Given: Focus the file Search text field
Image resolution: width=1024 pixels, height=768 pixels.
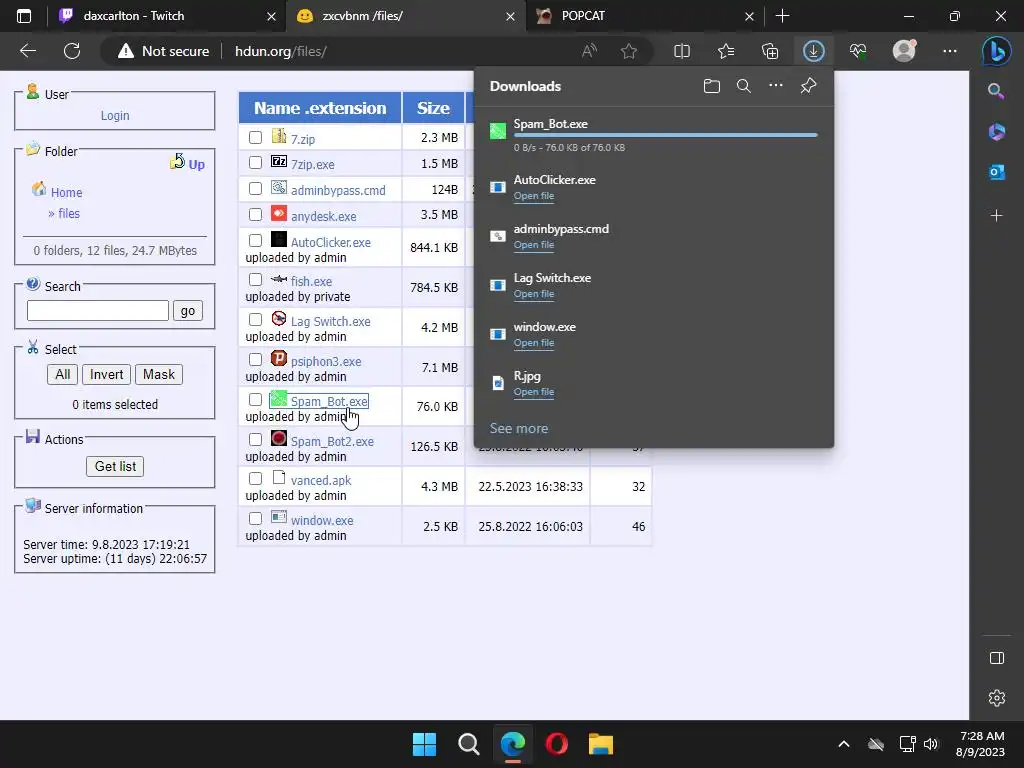Looking at the screenshot, I should pos(97,311).
